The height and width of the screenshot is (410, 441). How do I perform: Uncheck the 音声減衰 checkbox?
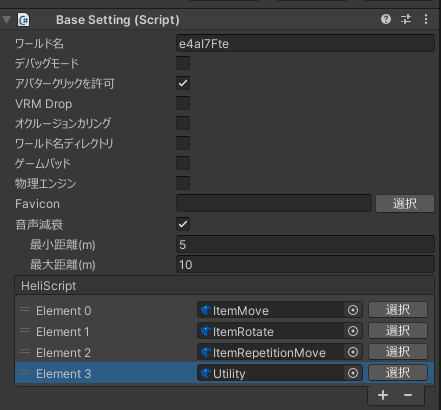(183, 224)
